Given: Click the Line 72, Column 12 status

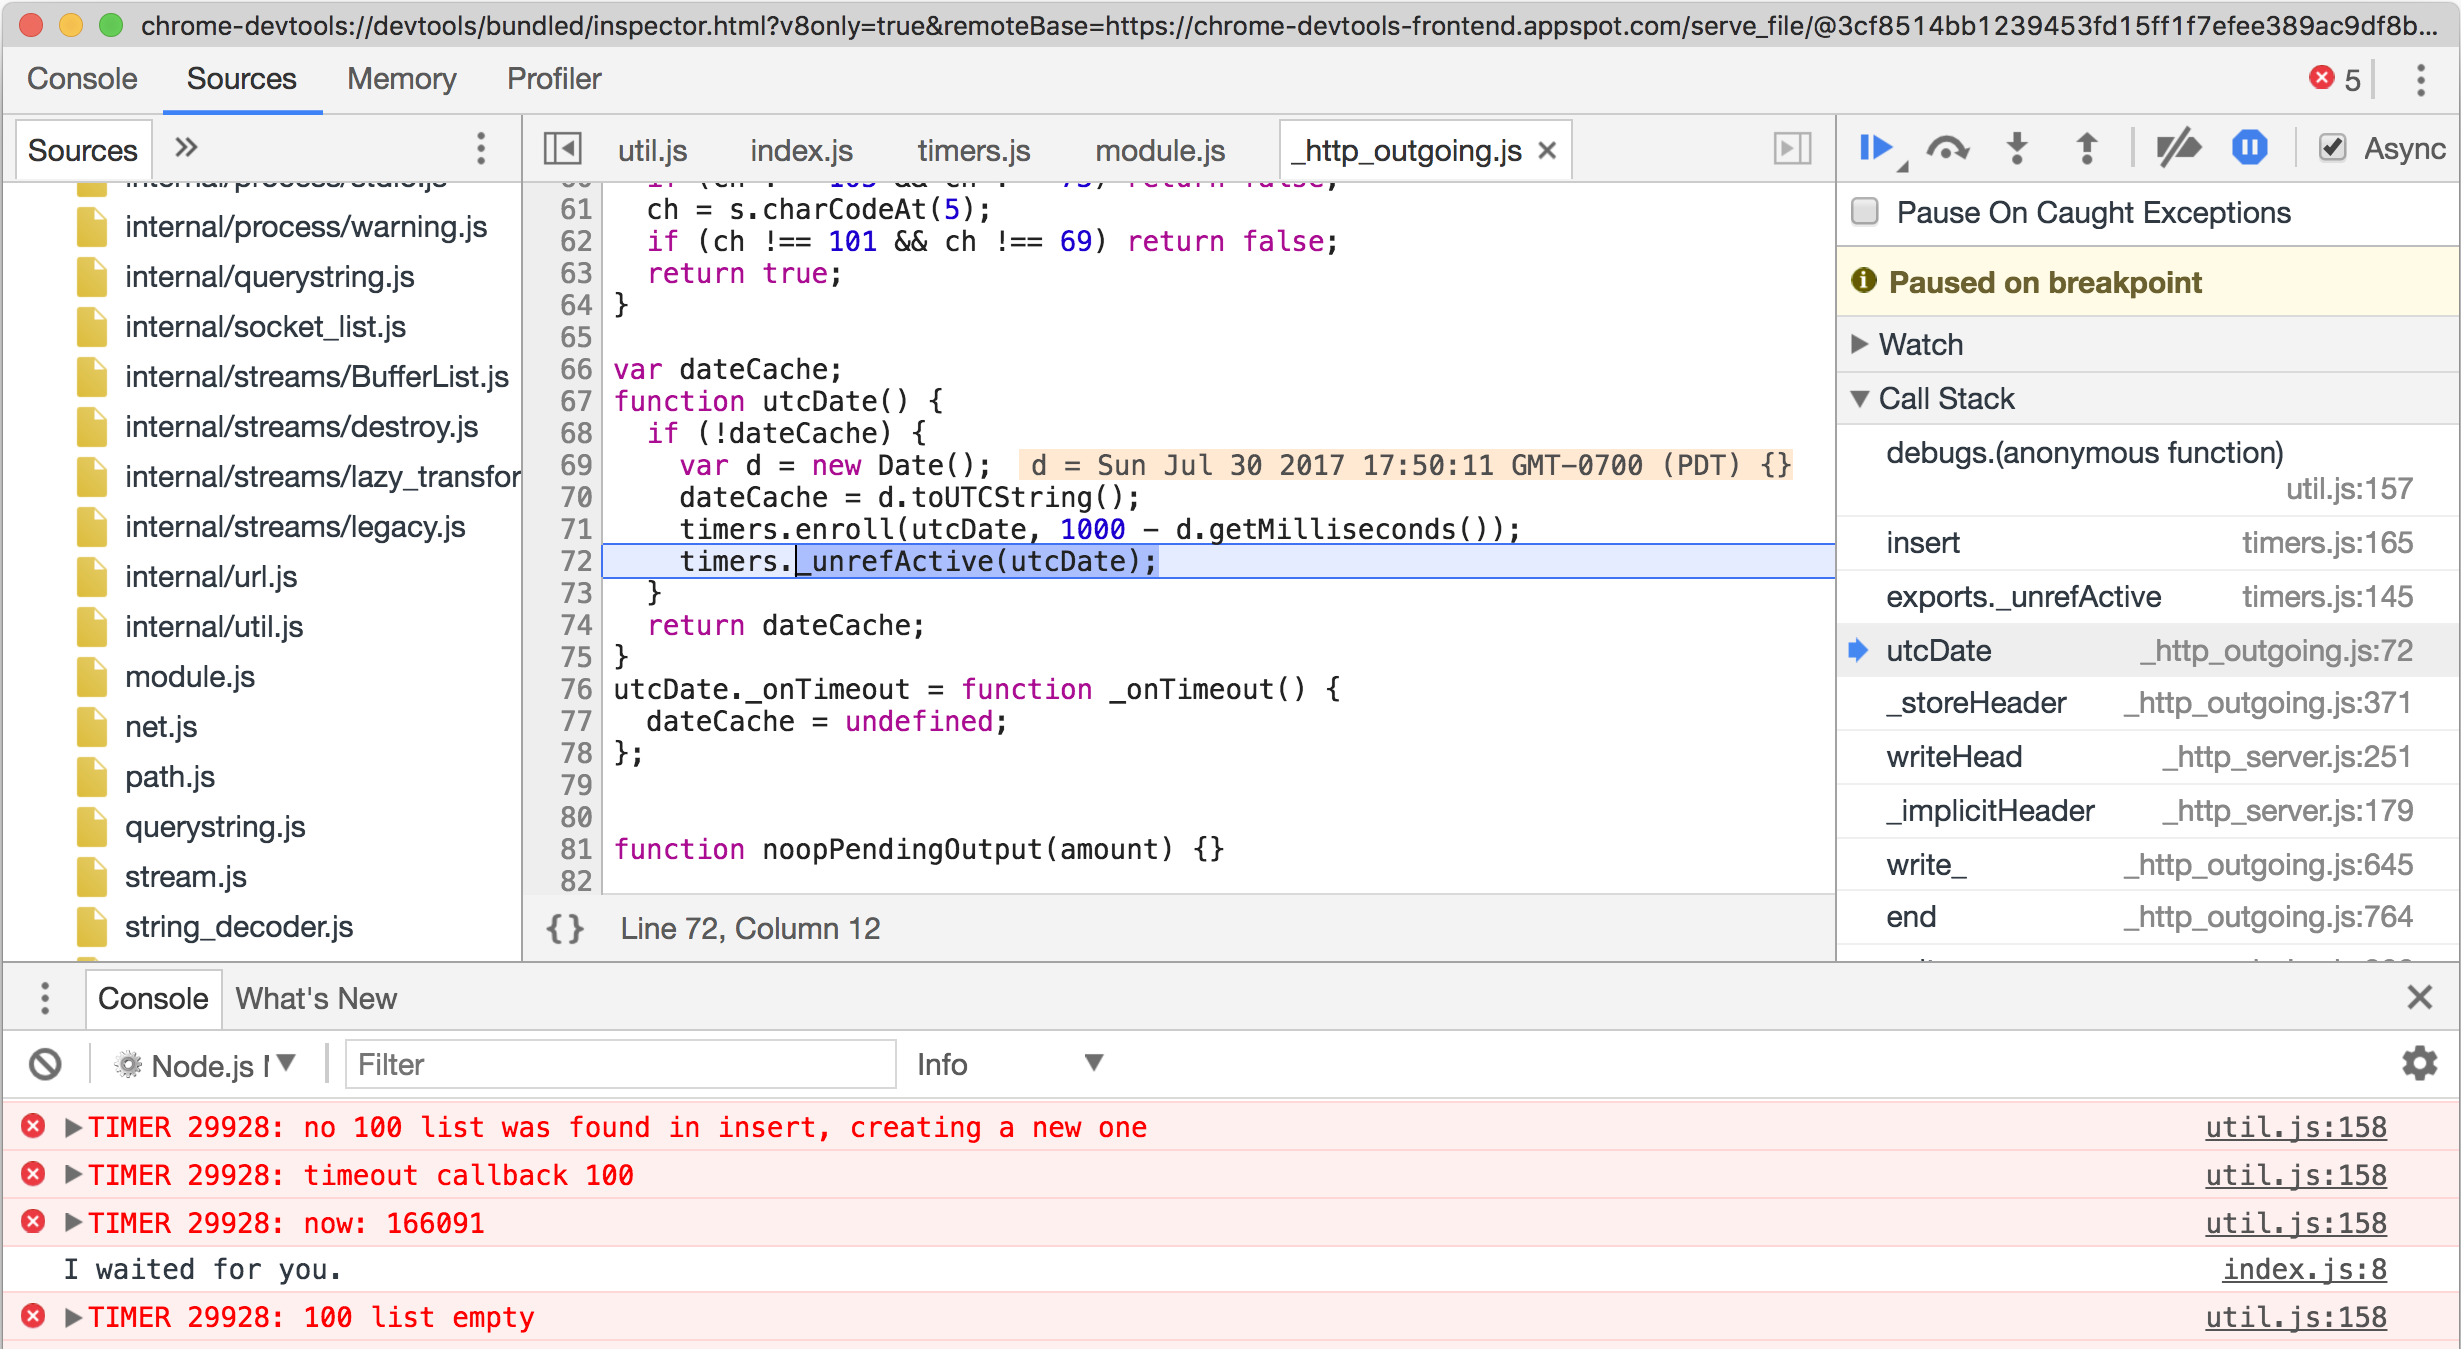Looking at the screenshot, I should coord(750,929).
